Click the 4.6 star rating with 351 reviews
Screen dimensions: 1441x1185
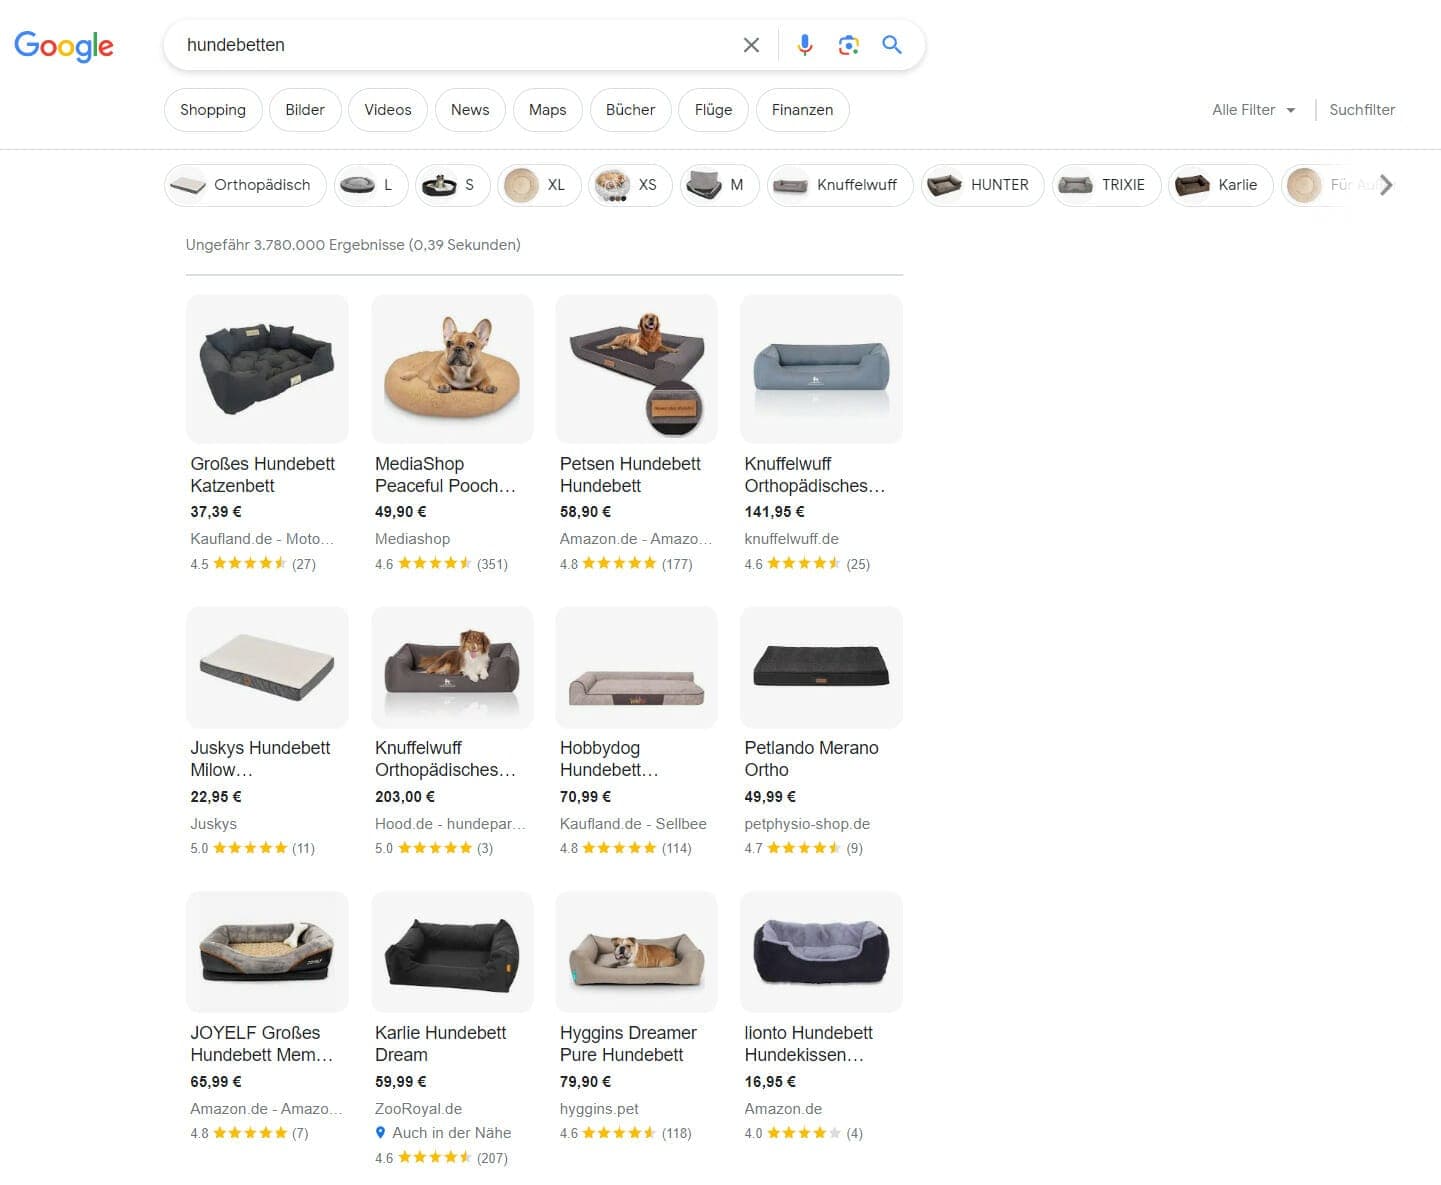coord(441,564)
